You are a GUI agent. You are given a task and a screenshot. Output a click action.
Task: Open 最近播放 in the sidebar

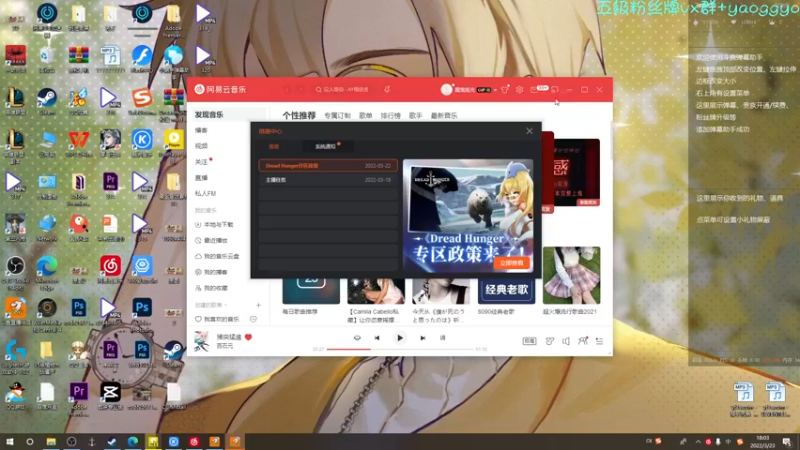pos(211,240)
